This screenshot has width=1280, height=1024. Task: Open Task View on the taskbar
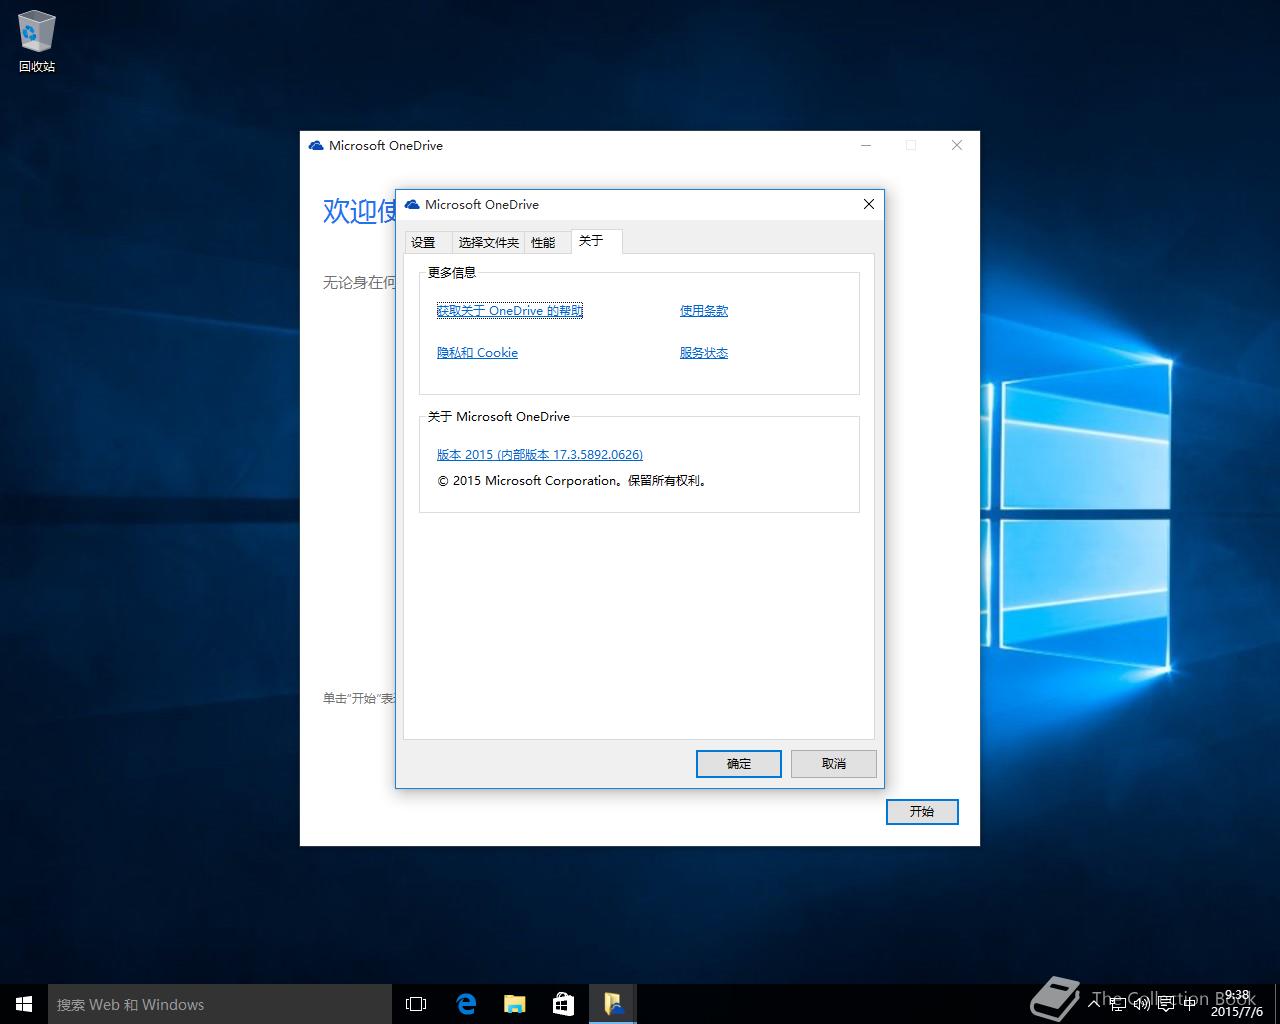tap(416, 1004)
